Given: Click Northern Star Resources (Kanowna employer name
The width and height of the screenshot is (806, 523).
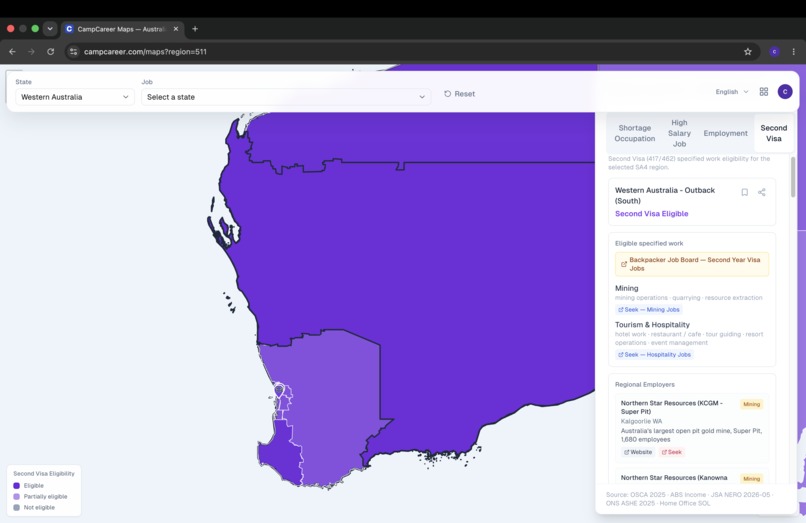Looking at the screenshot, I should click(674, 478).
